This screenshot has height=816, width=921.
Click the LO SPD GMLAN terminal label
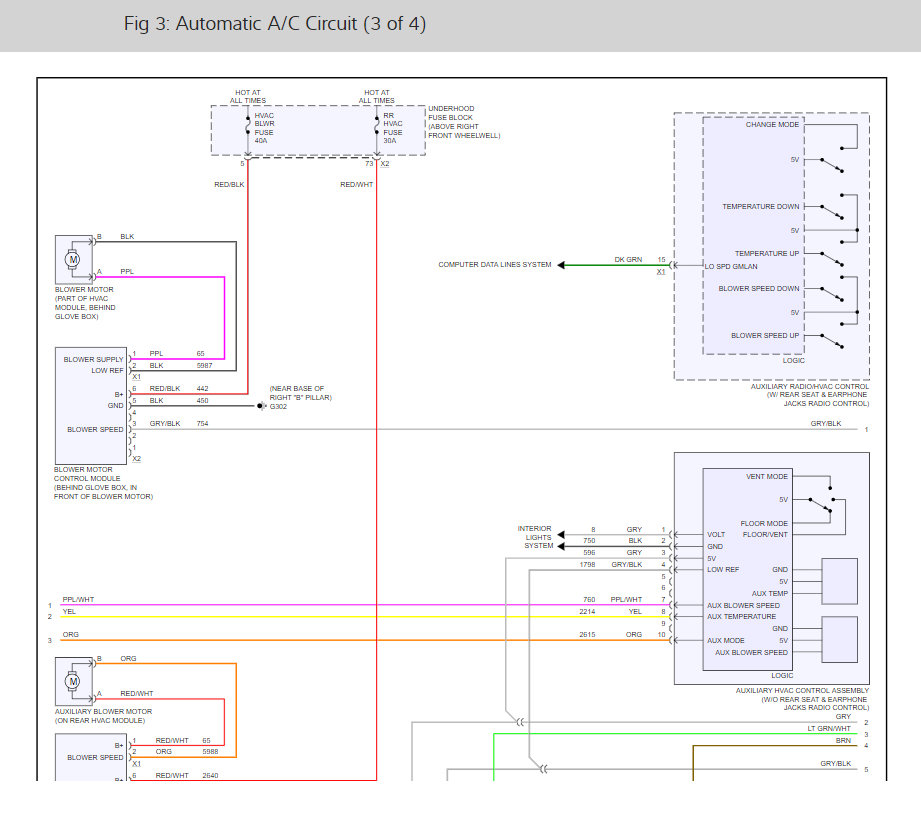731,266
